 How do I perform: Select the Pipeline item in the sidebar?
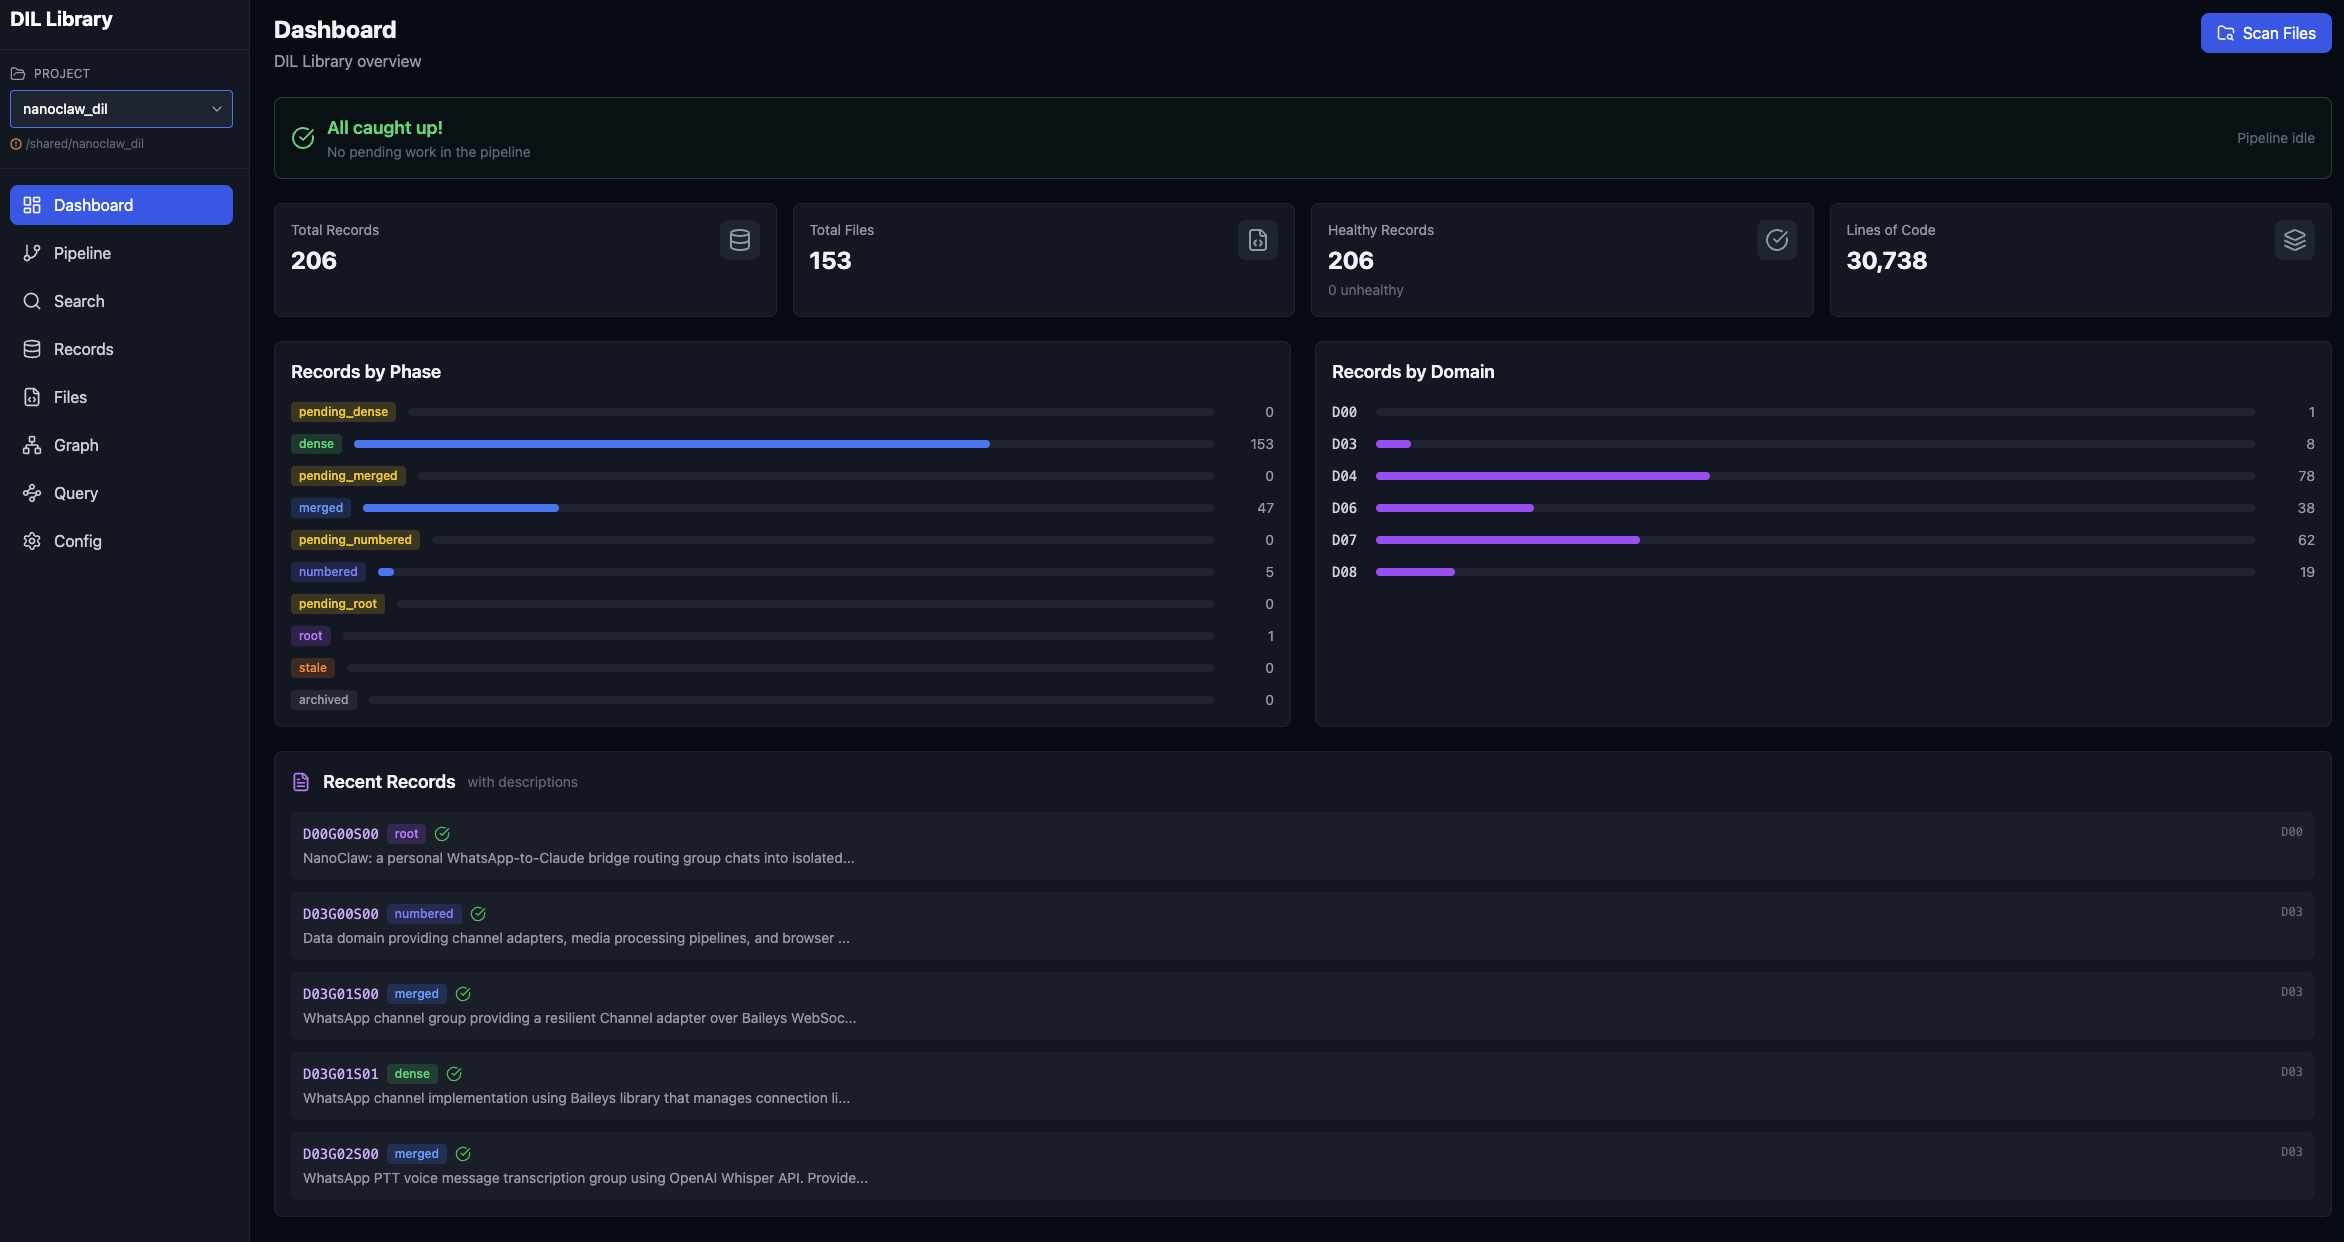click(82, 253)
